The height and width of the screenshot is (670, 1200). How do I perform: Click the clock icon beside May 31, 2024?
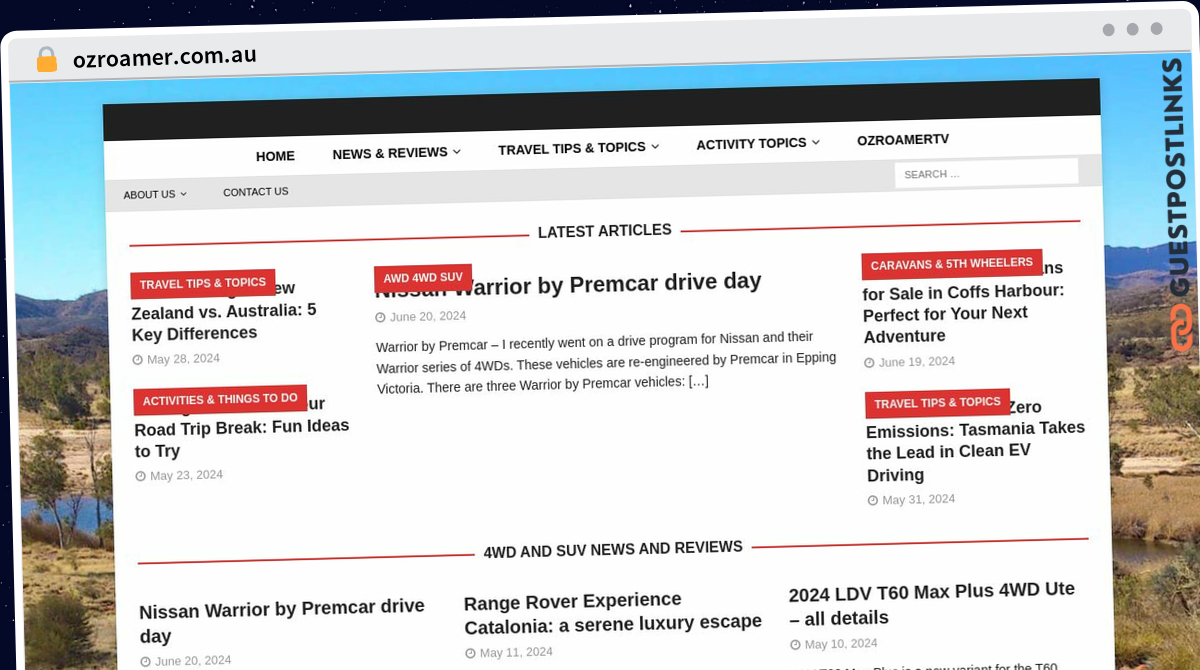tap(873, 500)
